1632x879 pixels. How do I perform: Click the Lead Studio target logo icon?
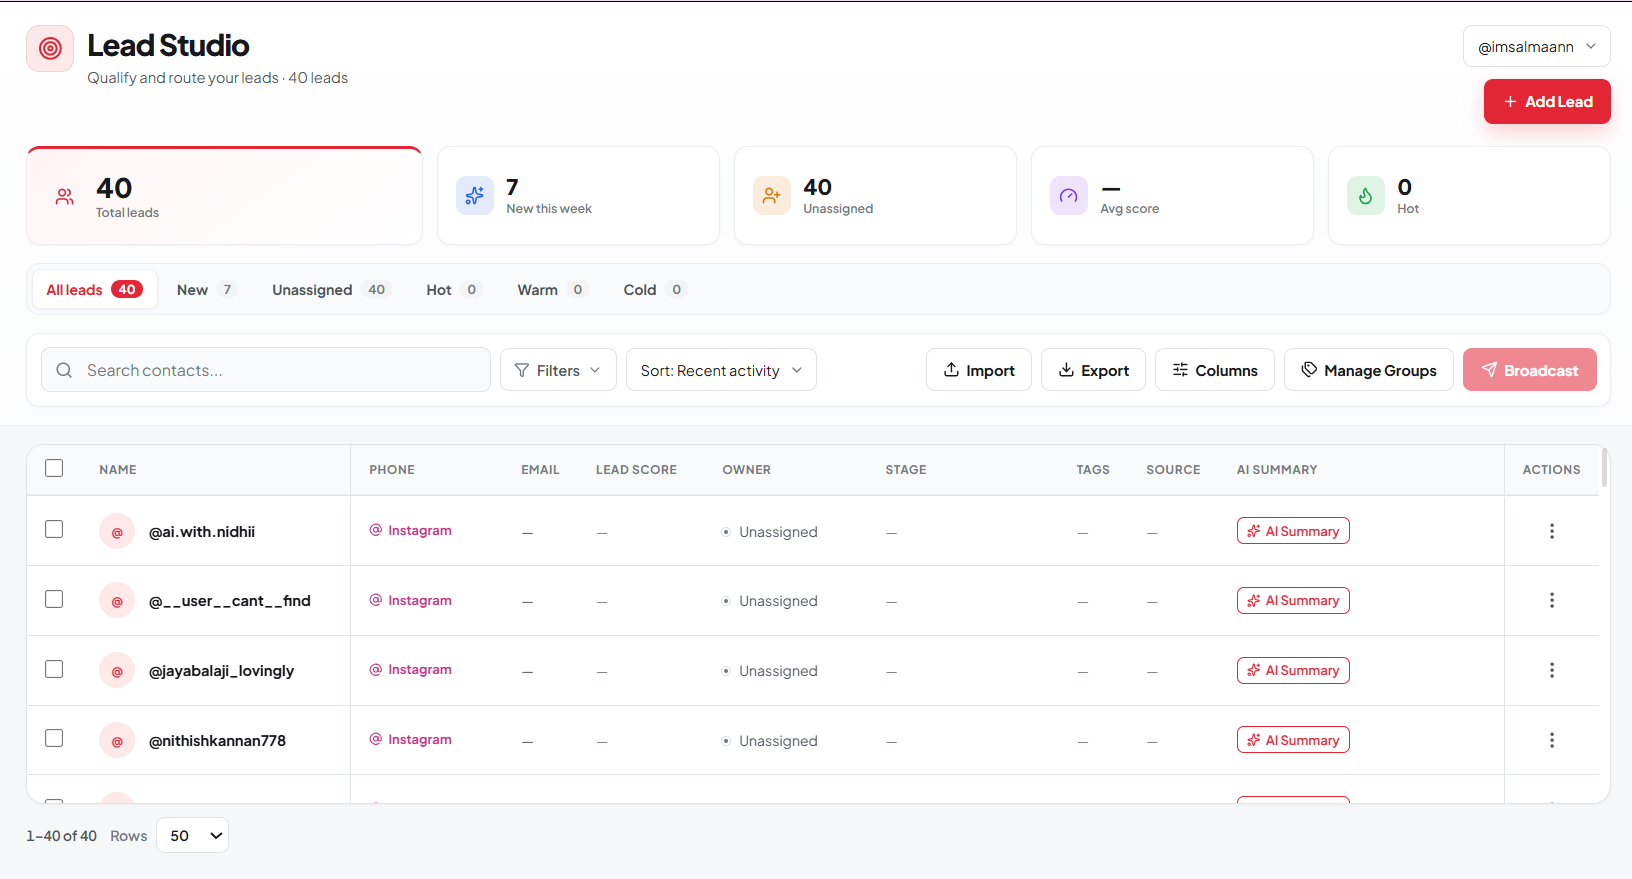[x=50, y=48]
